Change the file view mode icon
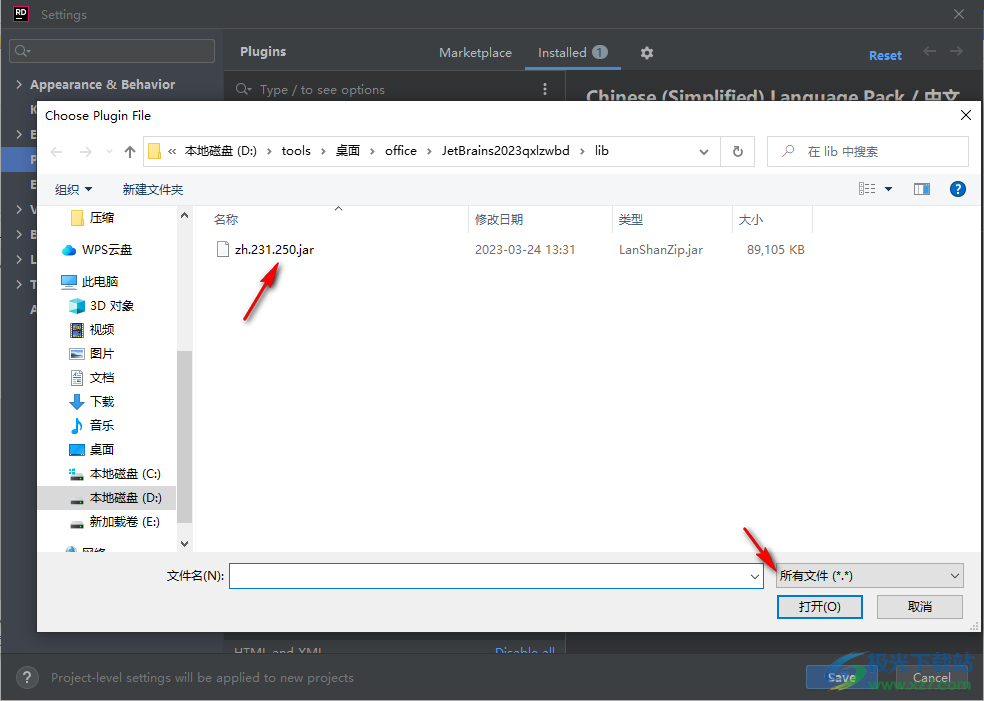 tap(868, 188)
